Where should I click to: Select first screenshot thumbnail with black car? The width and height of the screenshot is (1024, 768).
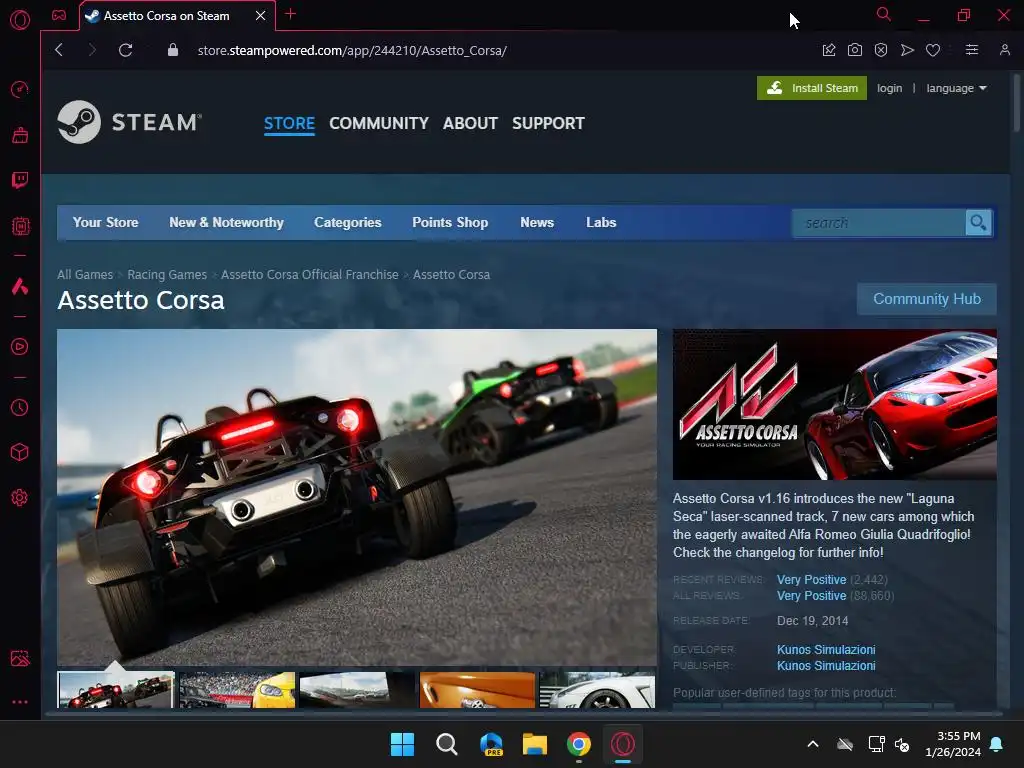click(116, 690)
